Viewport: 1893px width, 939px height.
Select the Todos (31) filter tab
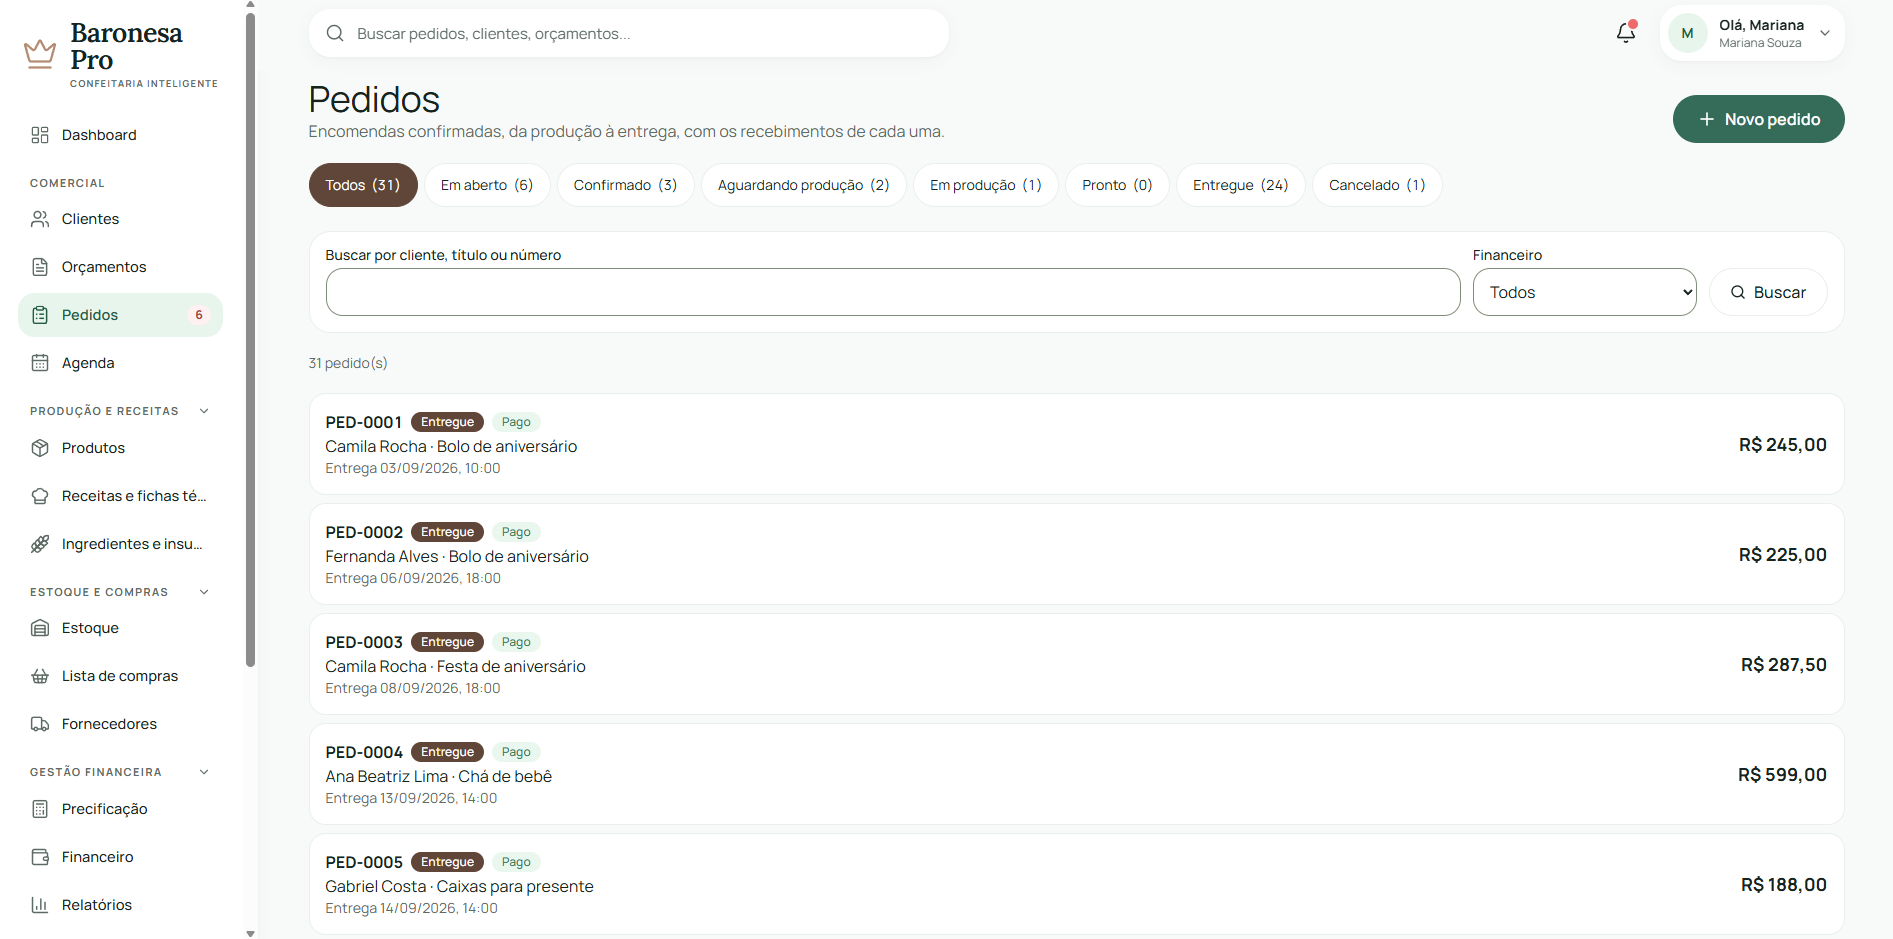pyautogui.click(x=363, y=185)
